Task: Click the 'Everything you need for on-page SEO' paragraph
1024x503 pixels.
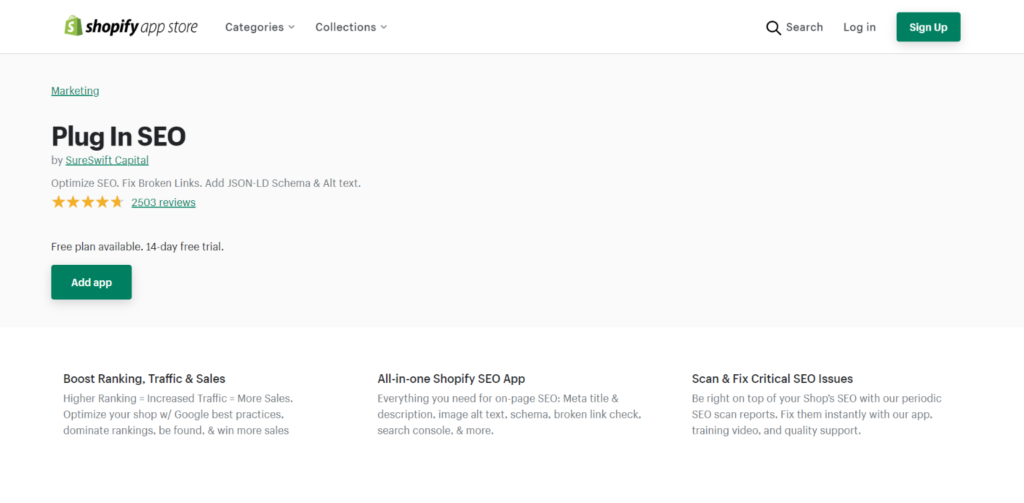Action: (x=509, y=415)
